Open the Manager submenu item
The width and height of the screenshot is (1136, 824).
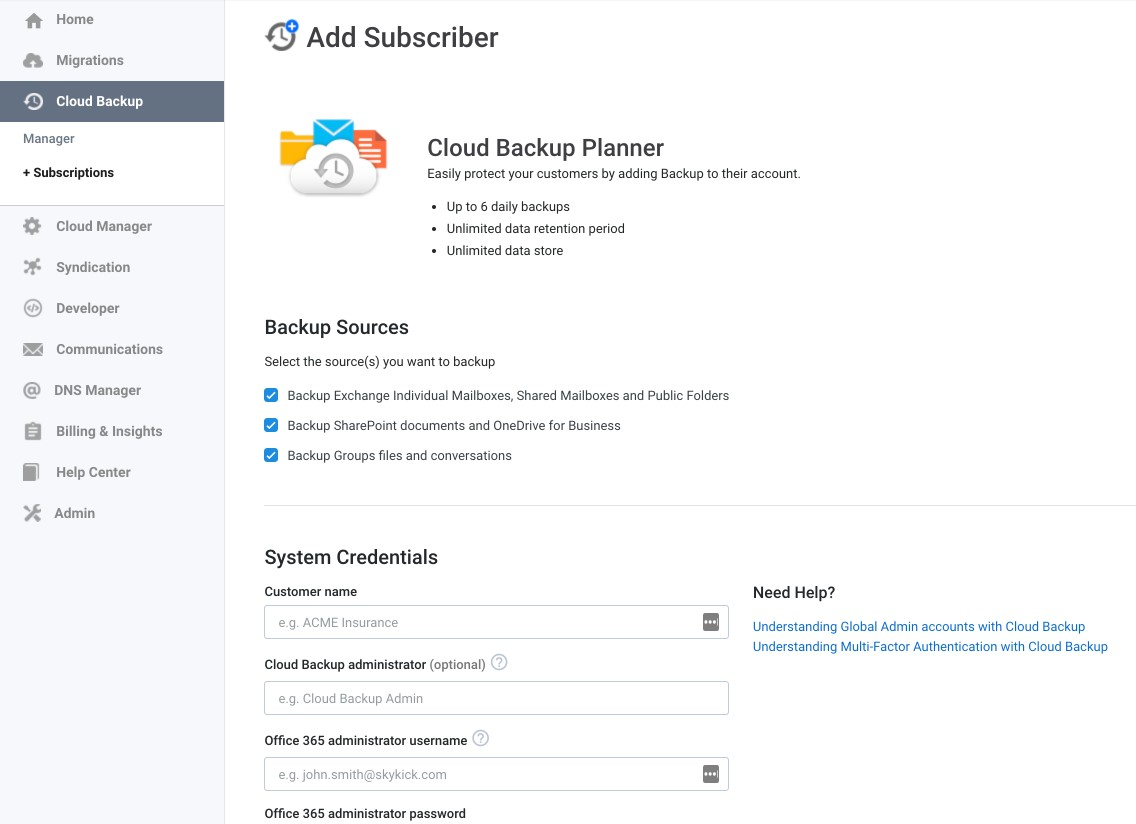click(49, 138)
